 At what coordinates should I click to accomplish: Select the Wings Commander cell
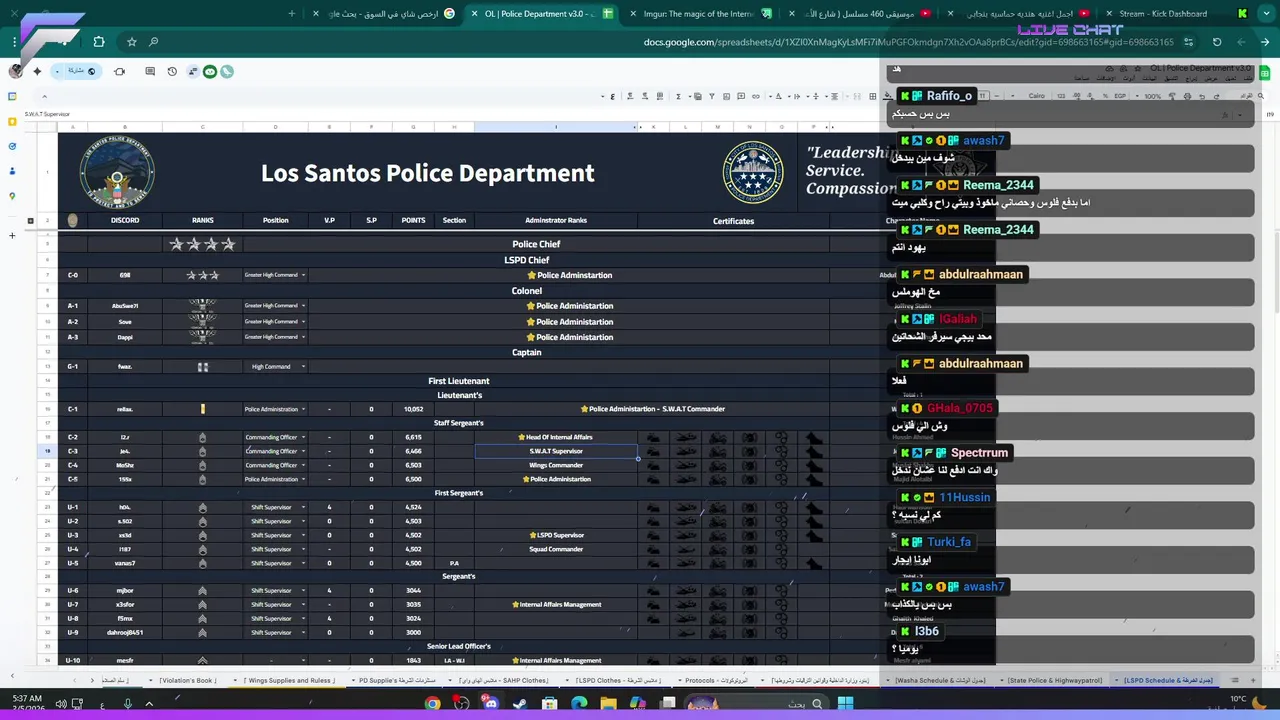[x=556, y=465]
